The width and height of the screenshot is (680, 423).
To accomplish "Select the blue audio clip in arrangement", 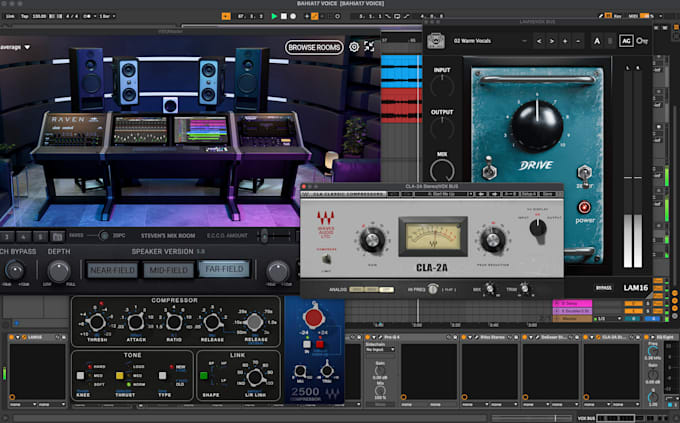I will pyautogui.click(x=401, y=71).
